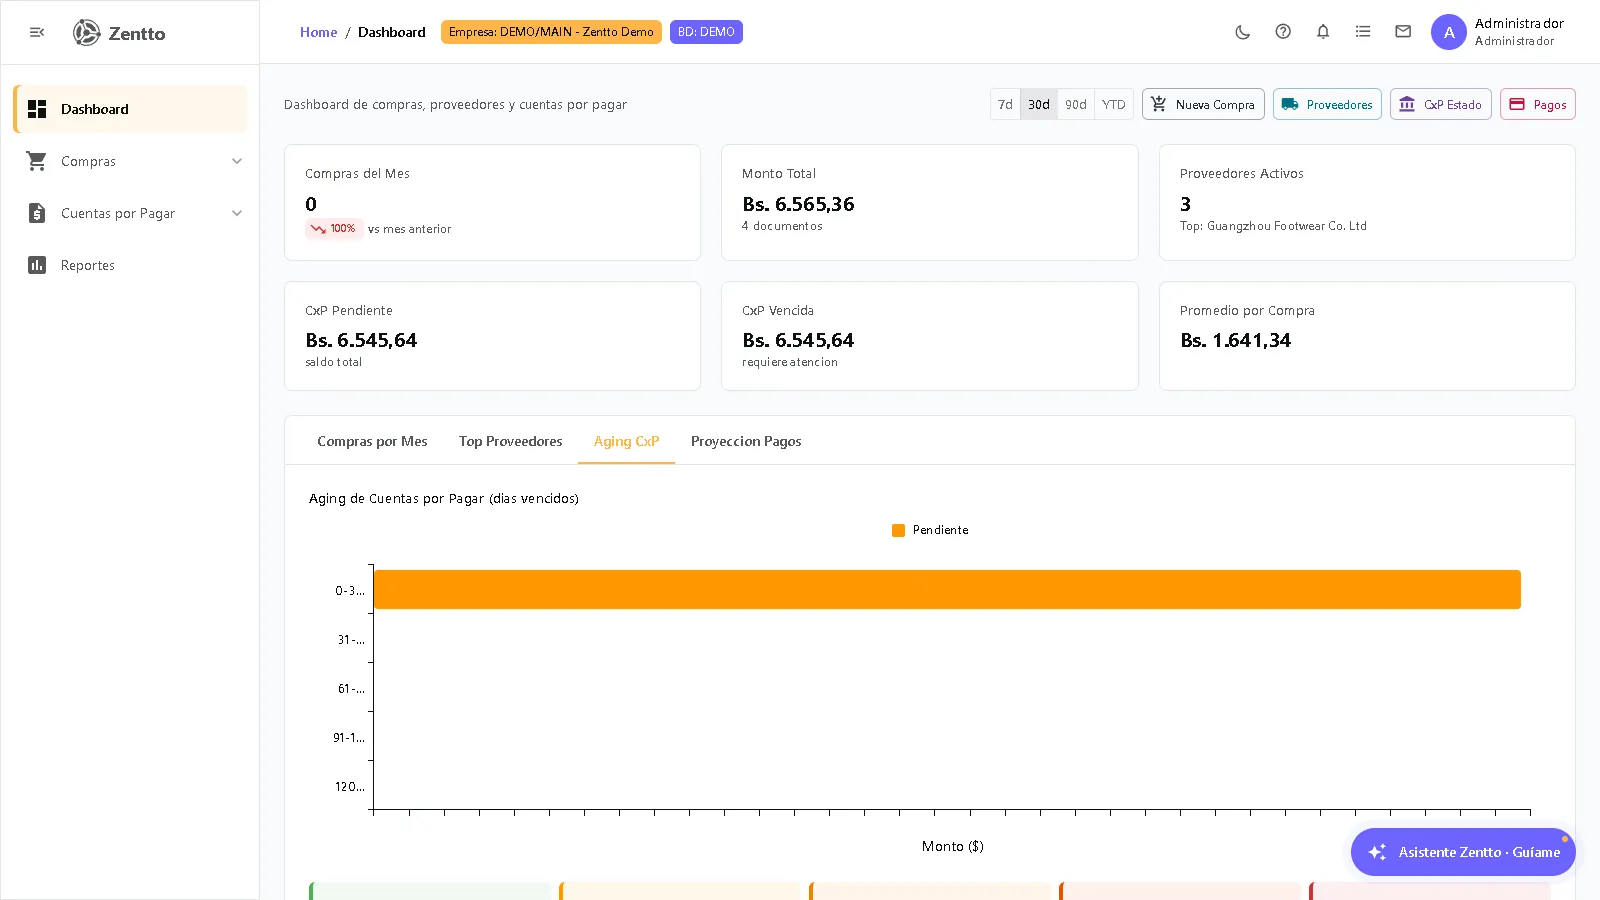Switch to Compras por Mes tab
Viewport: 1600px width, 900px height.
point(372,441)
